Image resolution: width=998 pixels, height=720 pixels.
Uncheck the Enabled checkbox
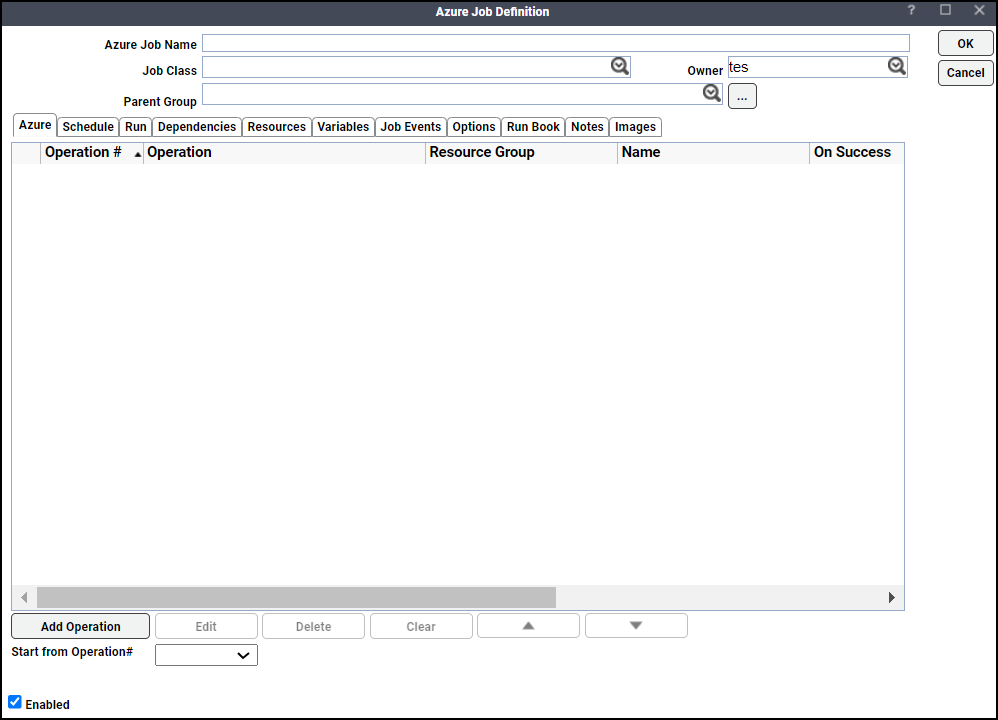pyautogui.click(x=15, y=702)
